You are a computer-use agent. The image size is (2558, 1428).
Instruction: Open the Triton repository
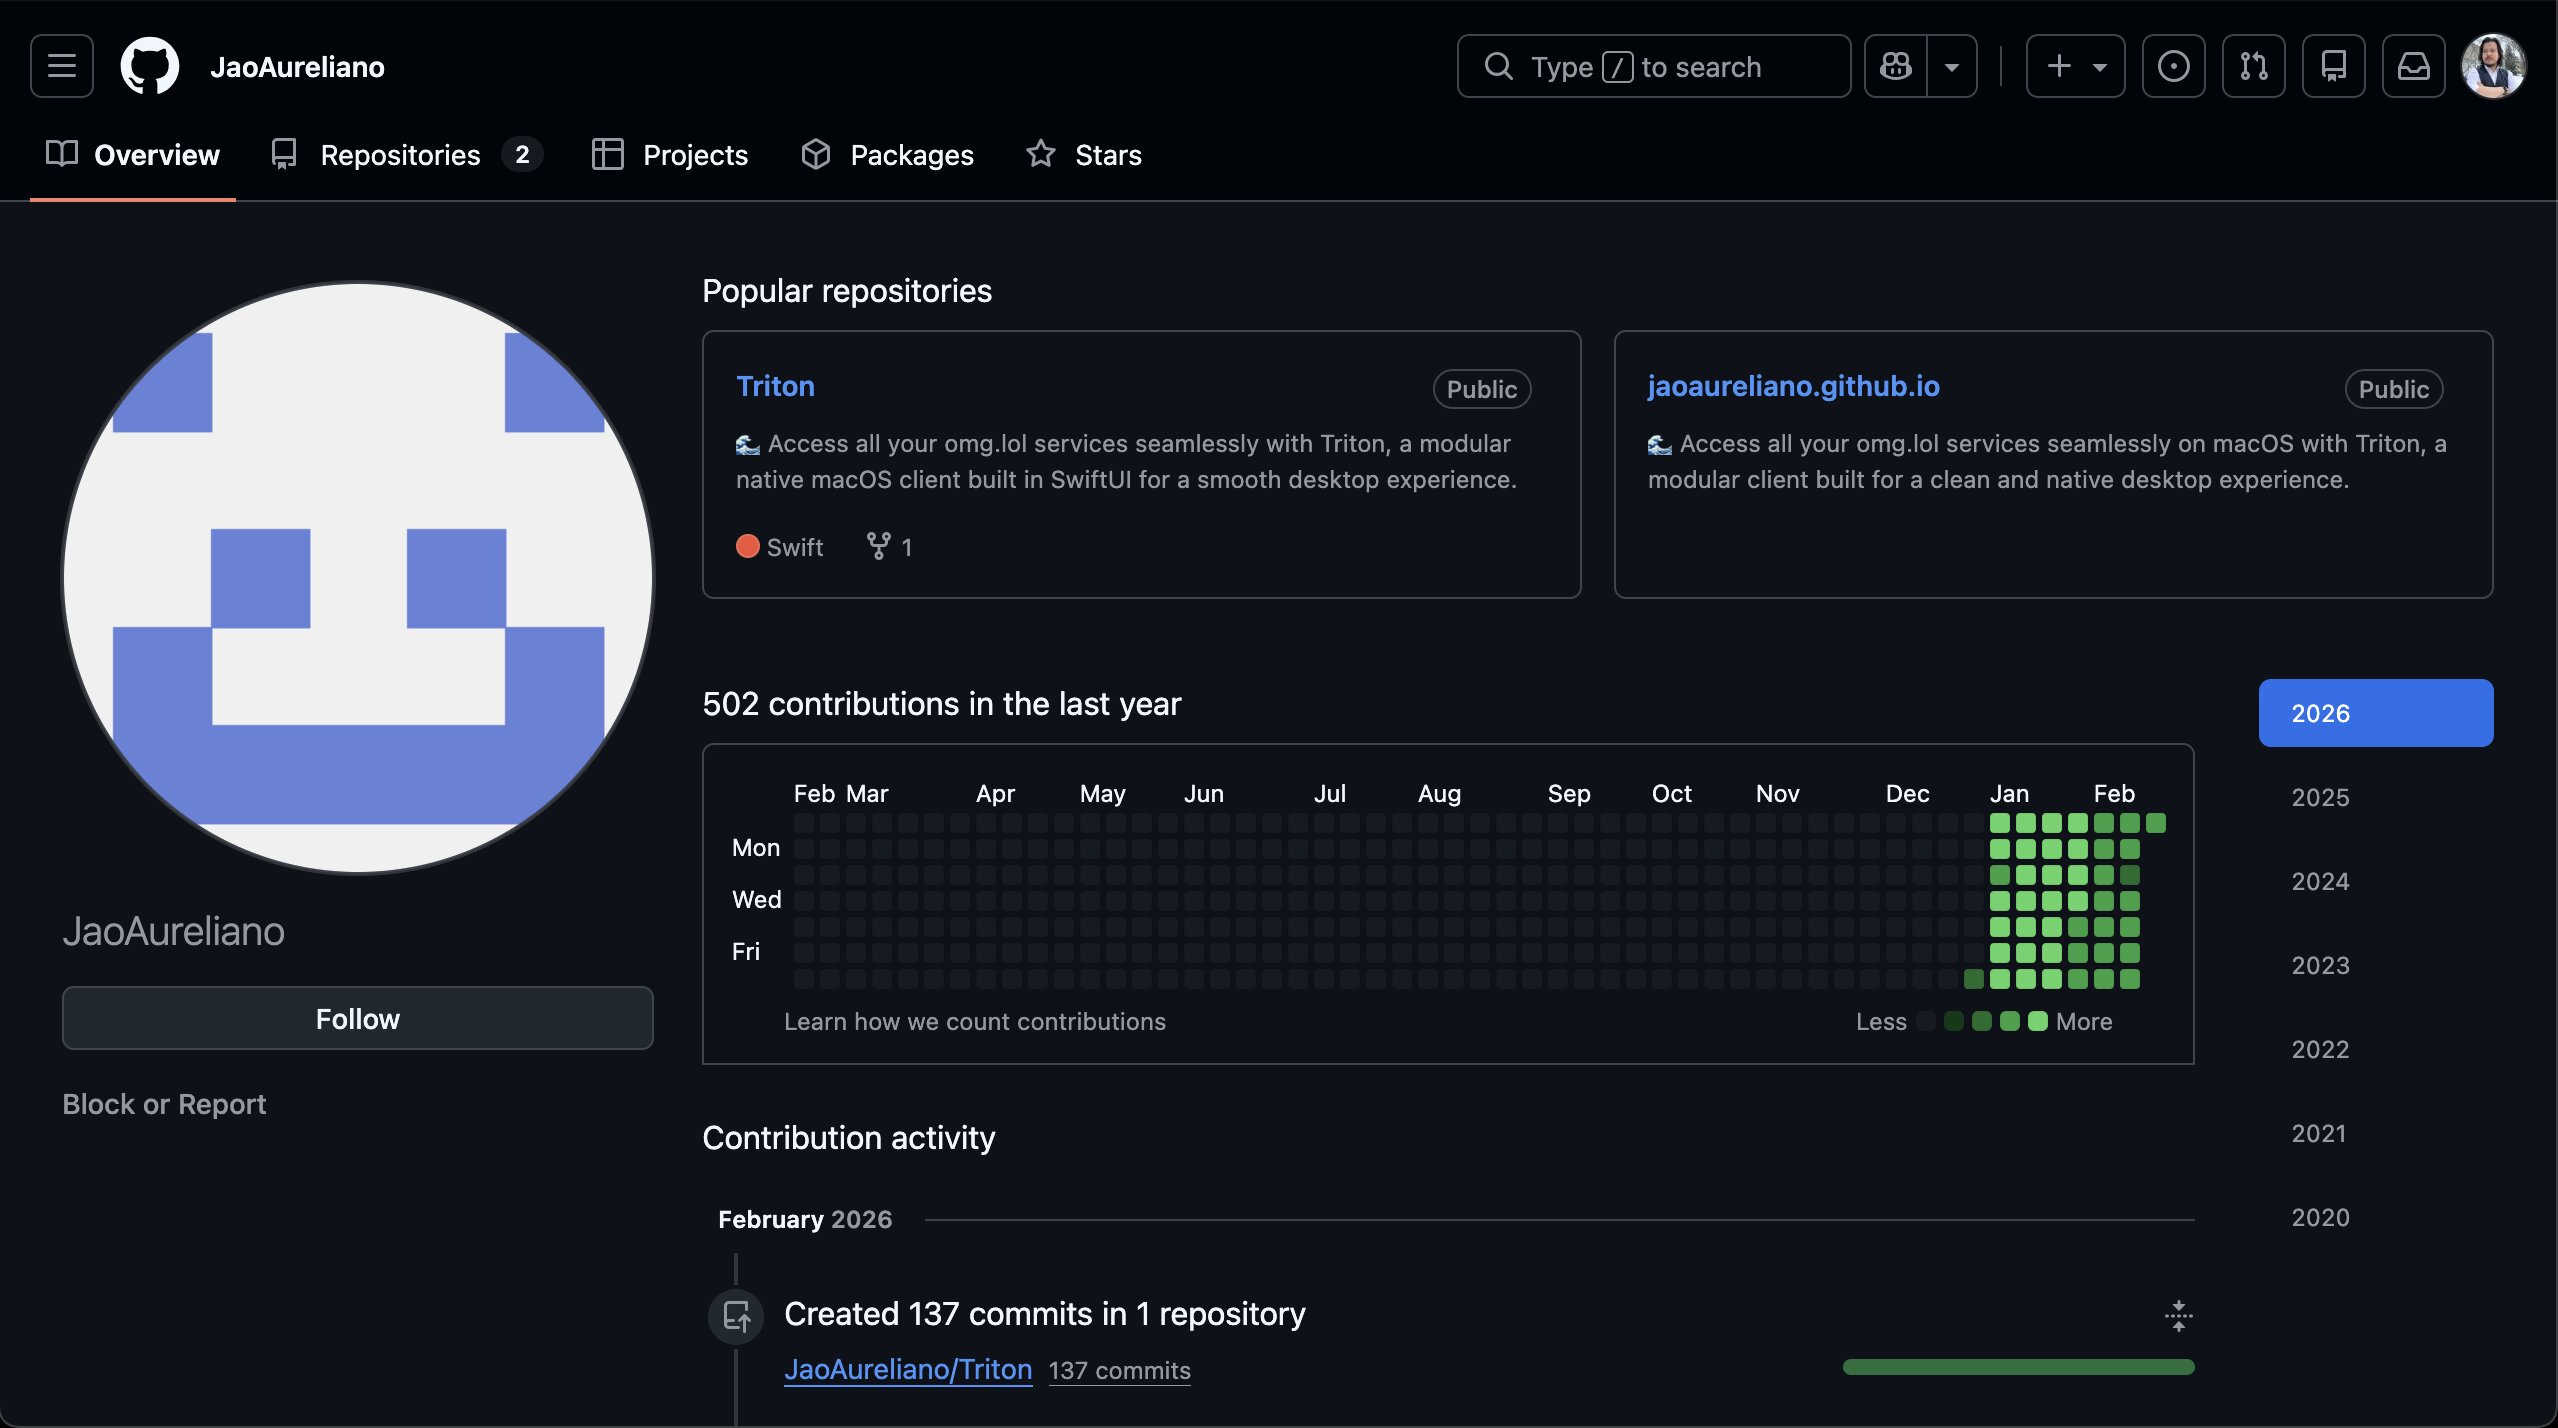775,386
